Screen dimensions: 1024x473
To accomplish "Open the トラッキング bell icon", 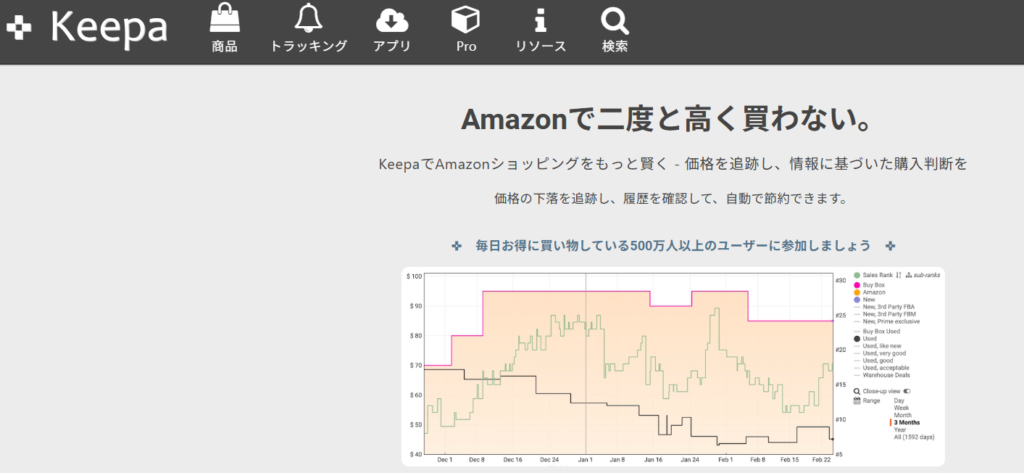I will pyautogui.click(x=308, y=18).
